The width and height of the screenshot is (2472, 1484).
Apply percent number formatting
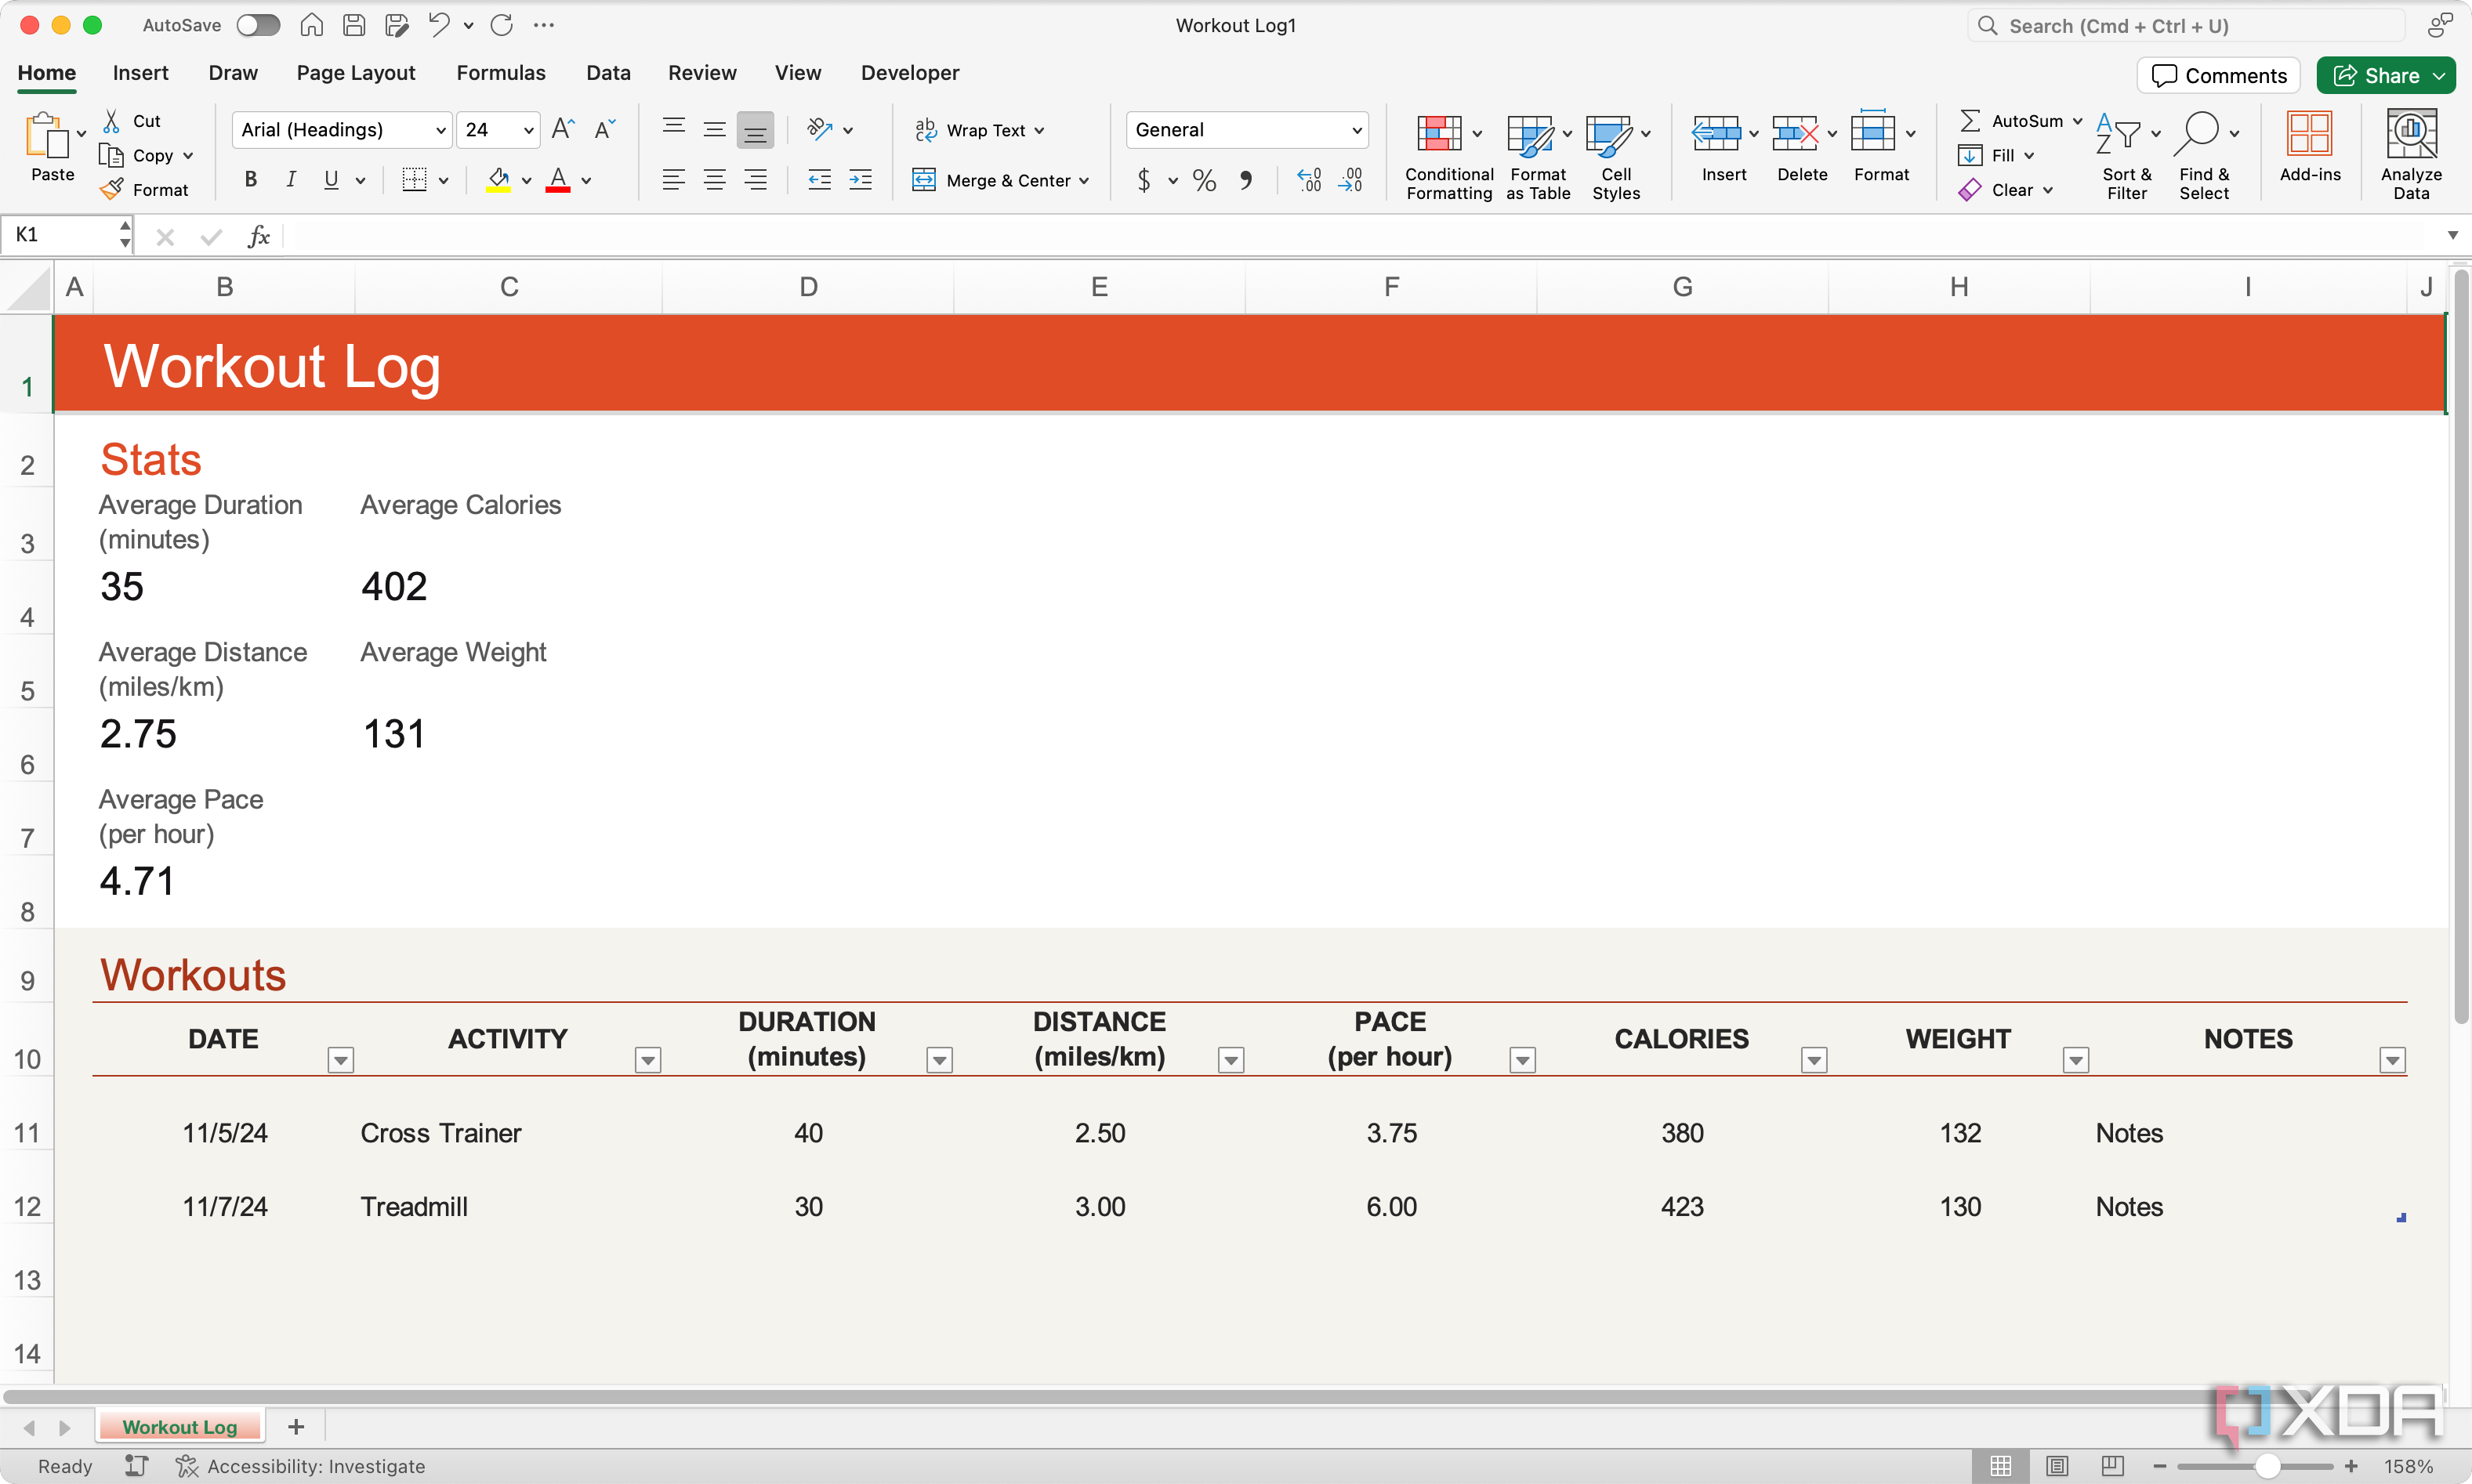1203,180
